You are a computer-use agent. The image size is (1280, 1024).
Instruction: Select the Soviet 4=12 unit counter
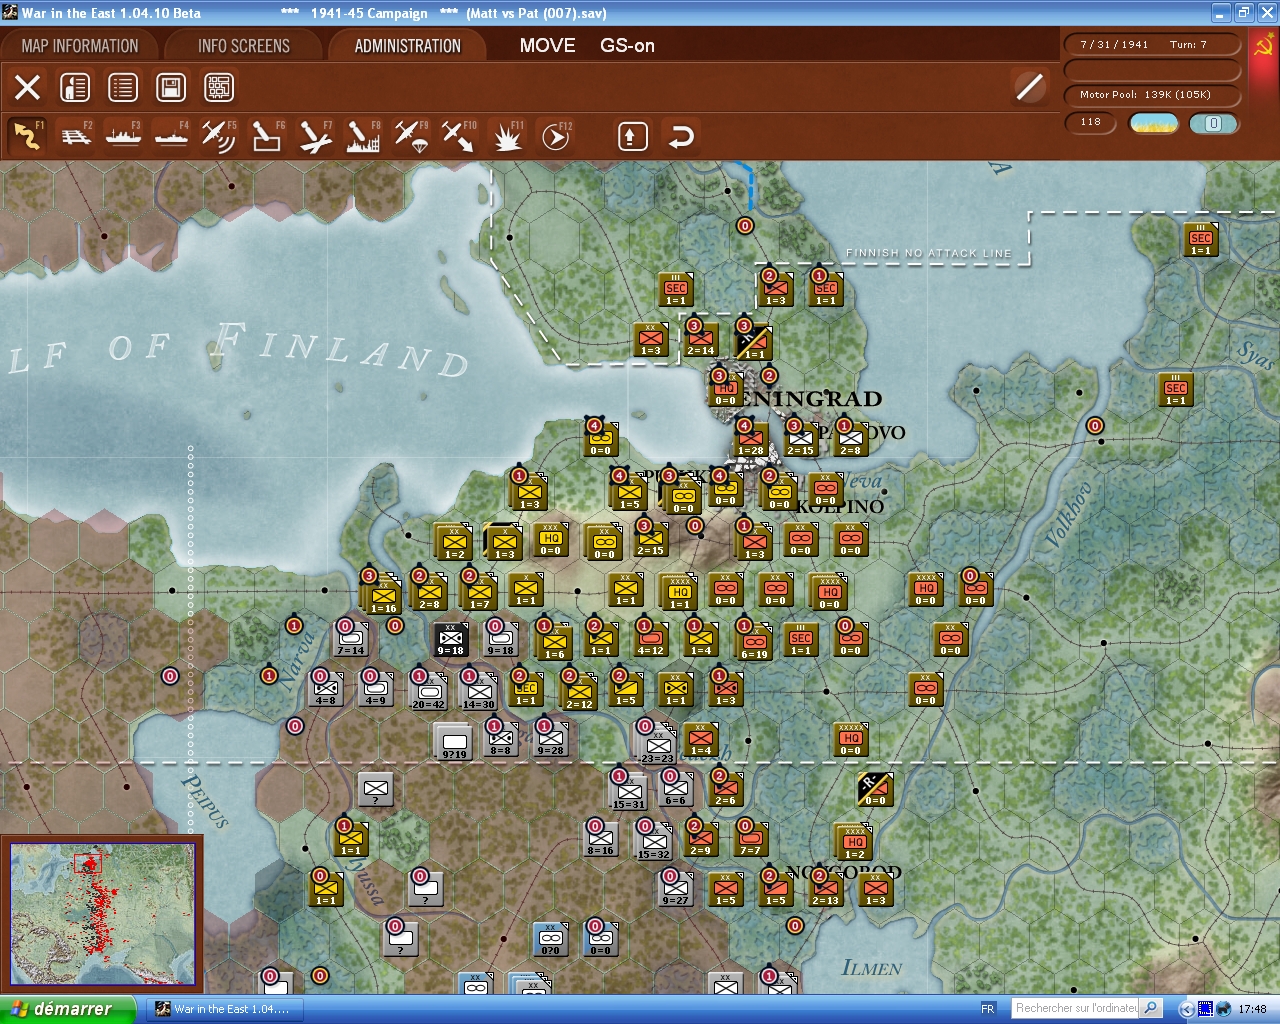(x=651, y=640)
